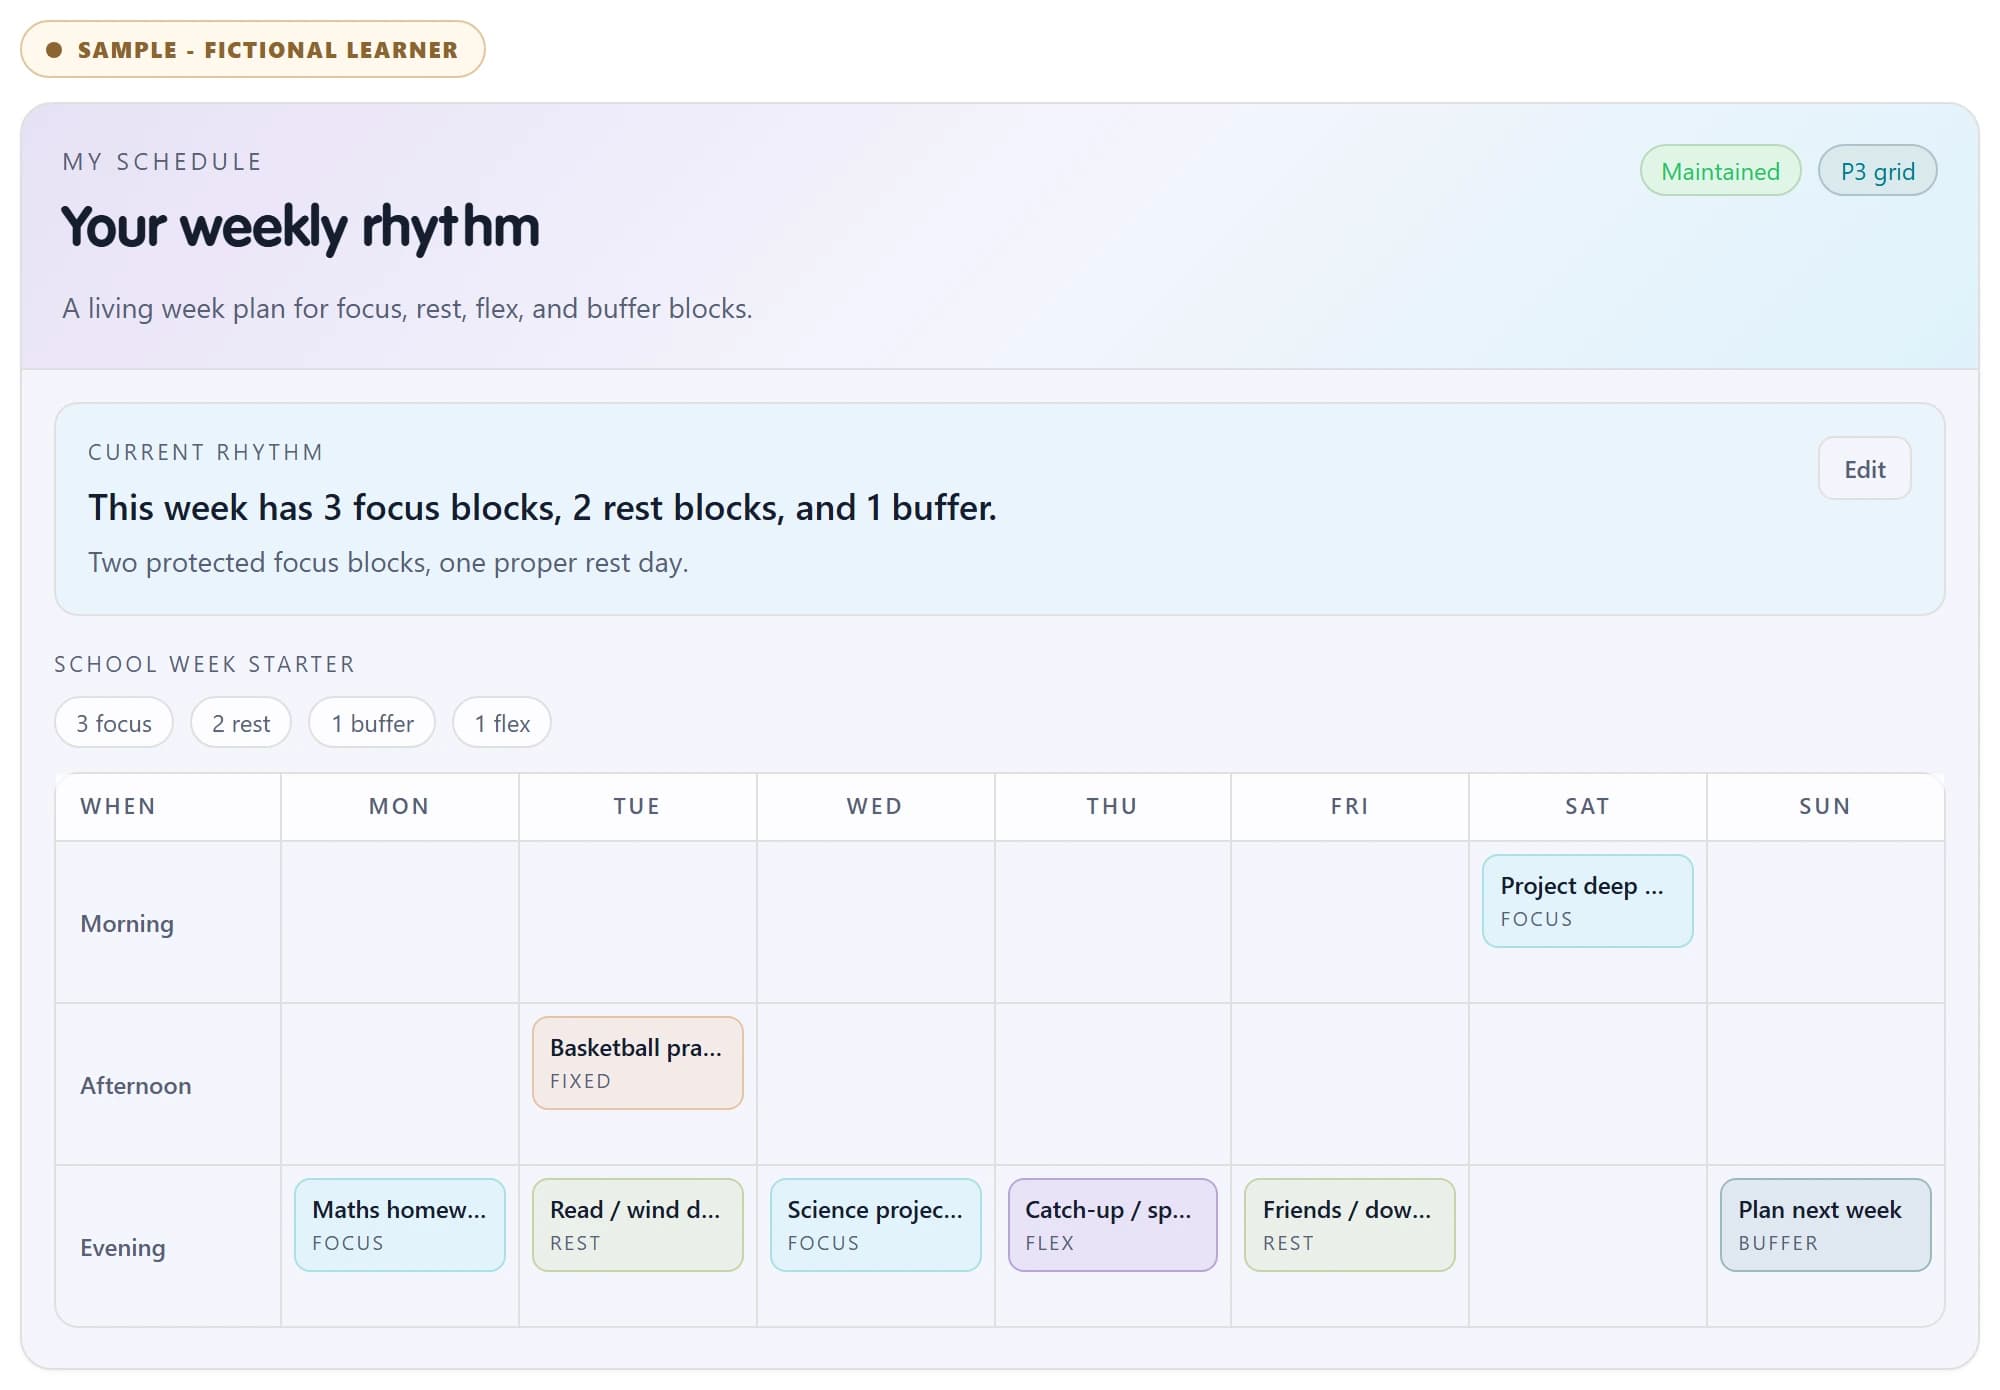This screenshot has width=2000, height=1390.
Task: Open the Catch-up flex block on Thursday
Action: 1112,1225
